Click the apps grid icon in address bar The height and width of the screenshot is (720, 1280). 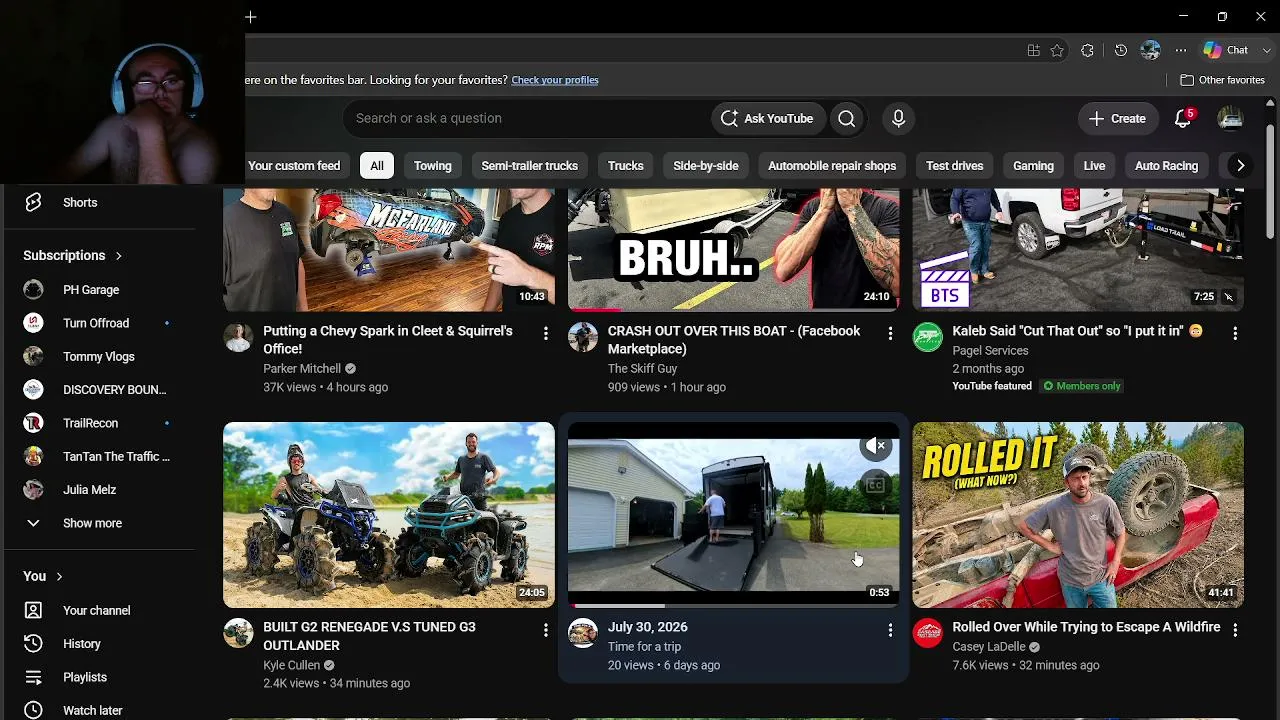[1034, 50]
